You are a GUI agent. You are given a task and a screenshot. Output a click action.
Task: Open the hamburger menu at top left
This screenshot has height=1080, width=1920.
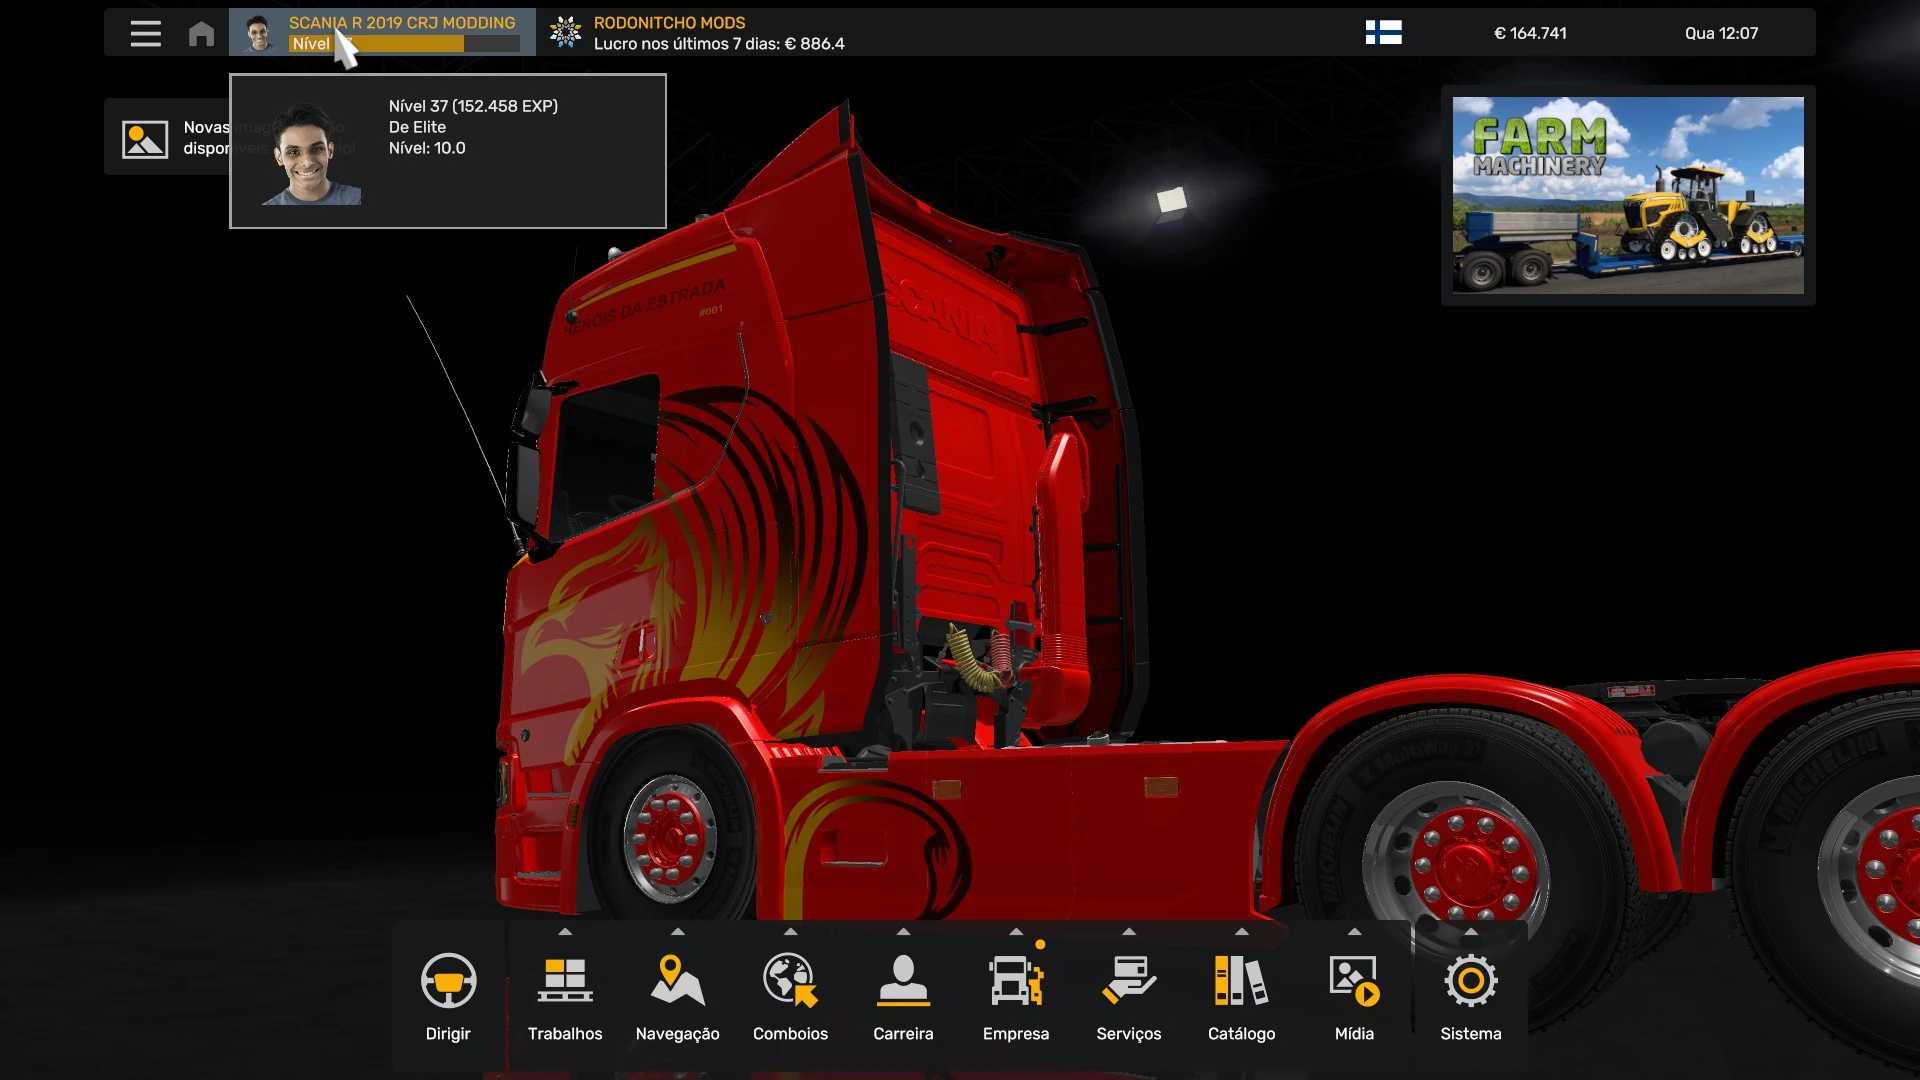pos(146,33)
